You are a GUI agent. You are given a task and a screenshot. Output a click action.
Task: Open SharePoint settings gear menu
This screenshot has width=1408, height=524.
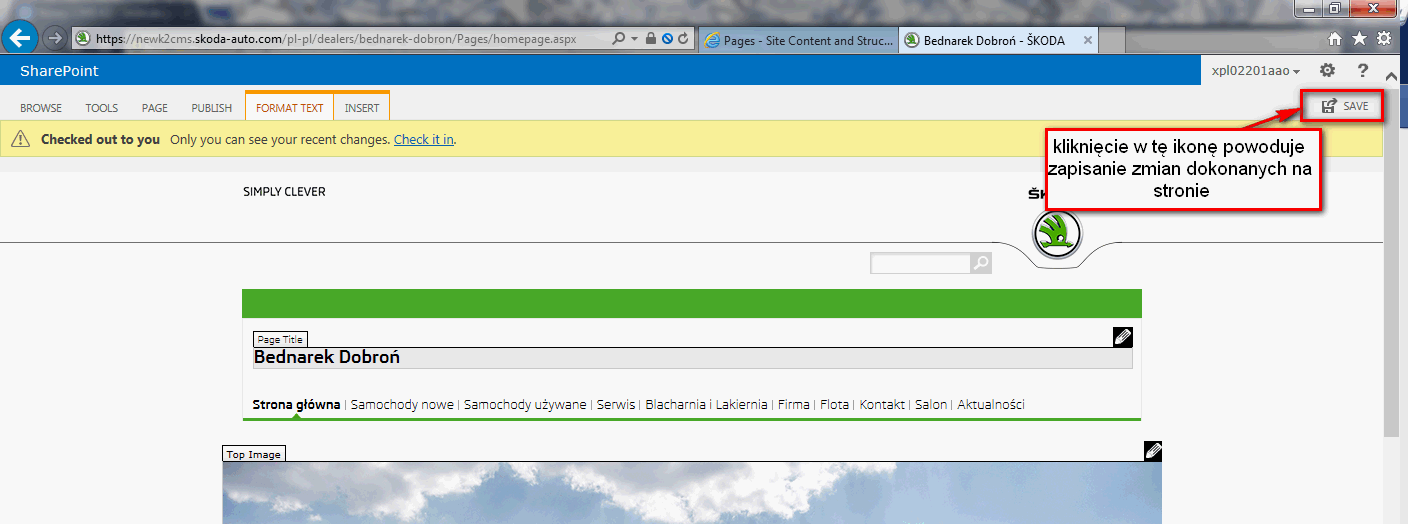[x=1327, y=70]
